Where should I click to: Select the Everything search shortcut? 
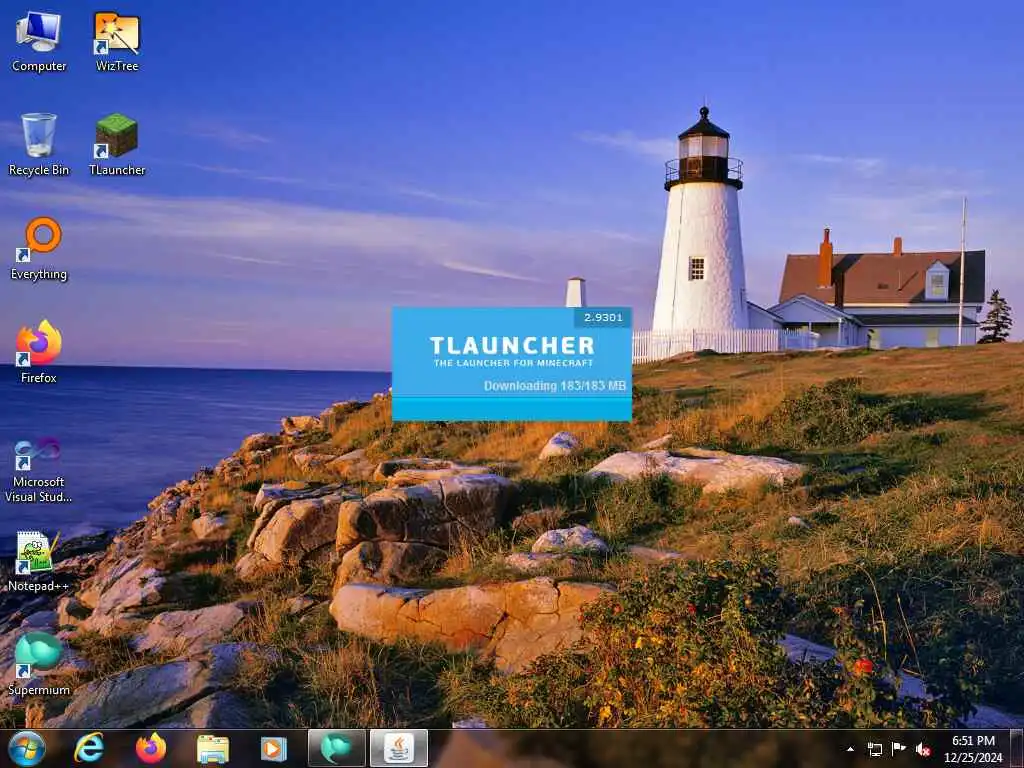tap(39, 249)
